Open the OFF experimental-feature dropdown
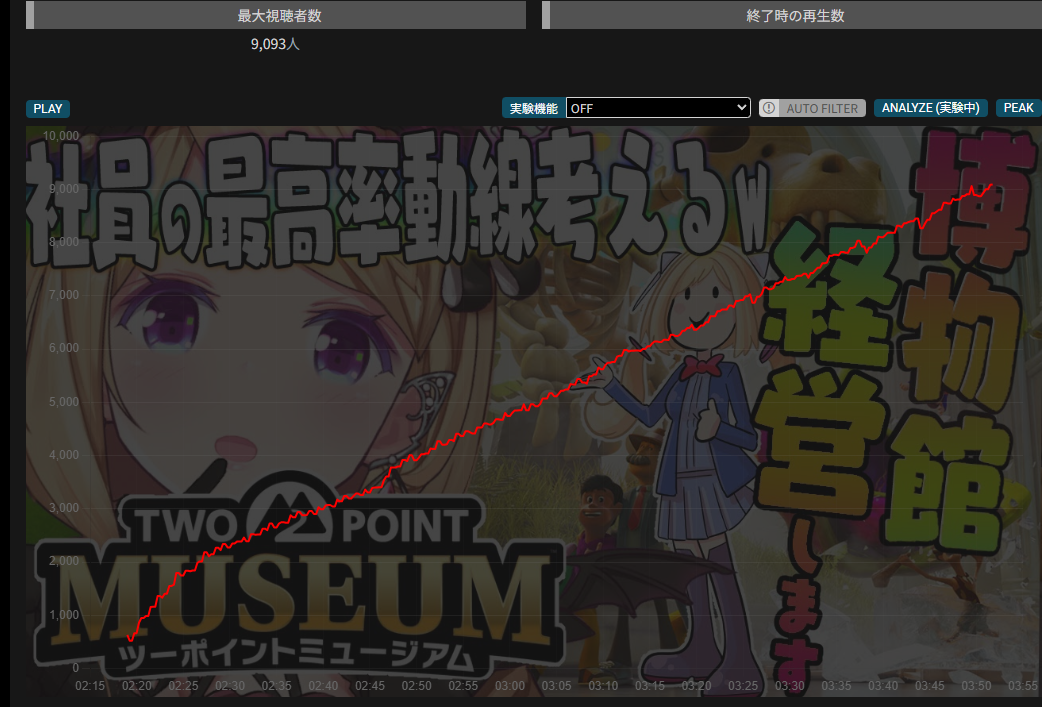 point(658,108)
